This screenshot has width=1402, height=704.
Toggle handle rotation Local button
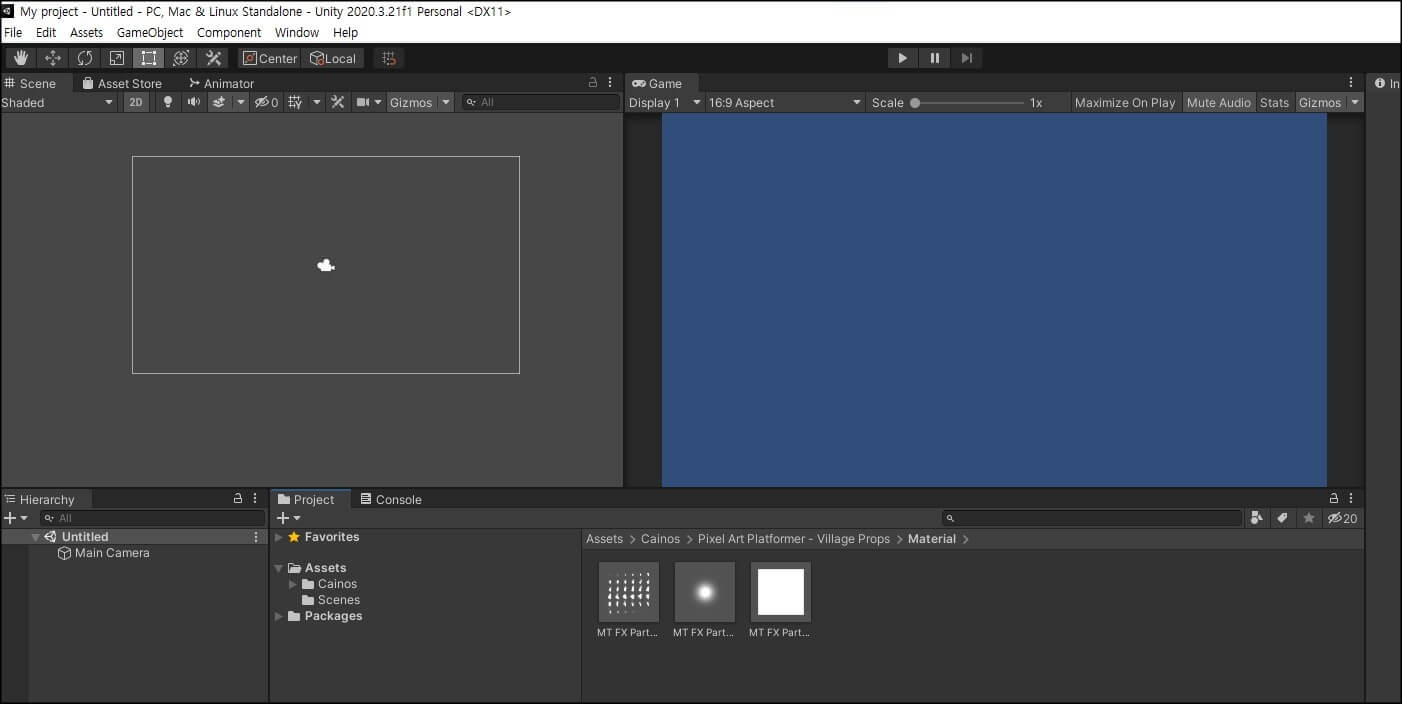pos(333,58)
